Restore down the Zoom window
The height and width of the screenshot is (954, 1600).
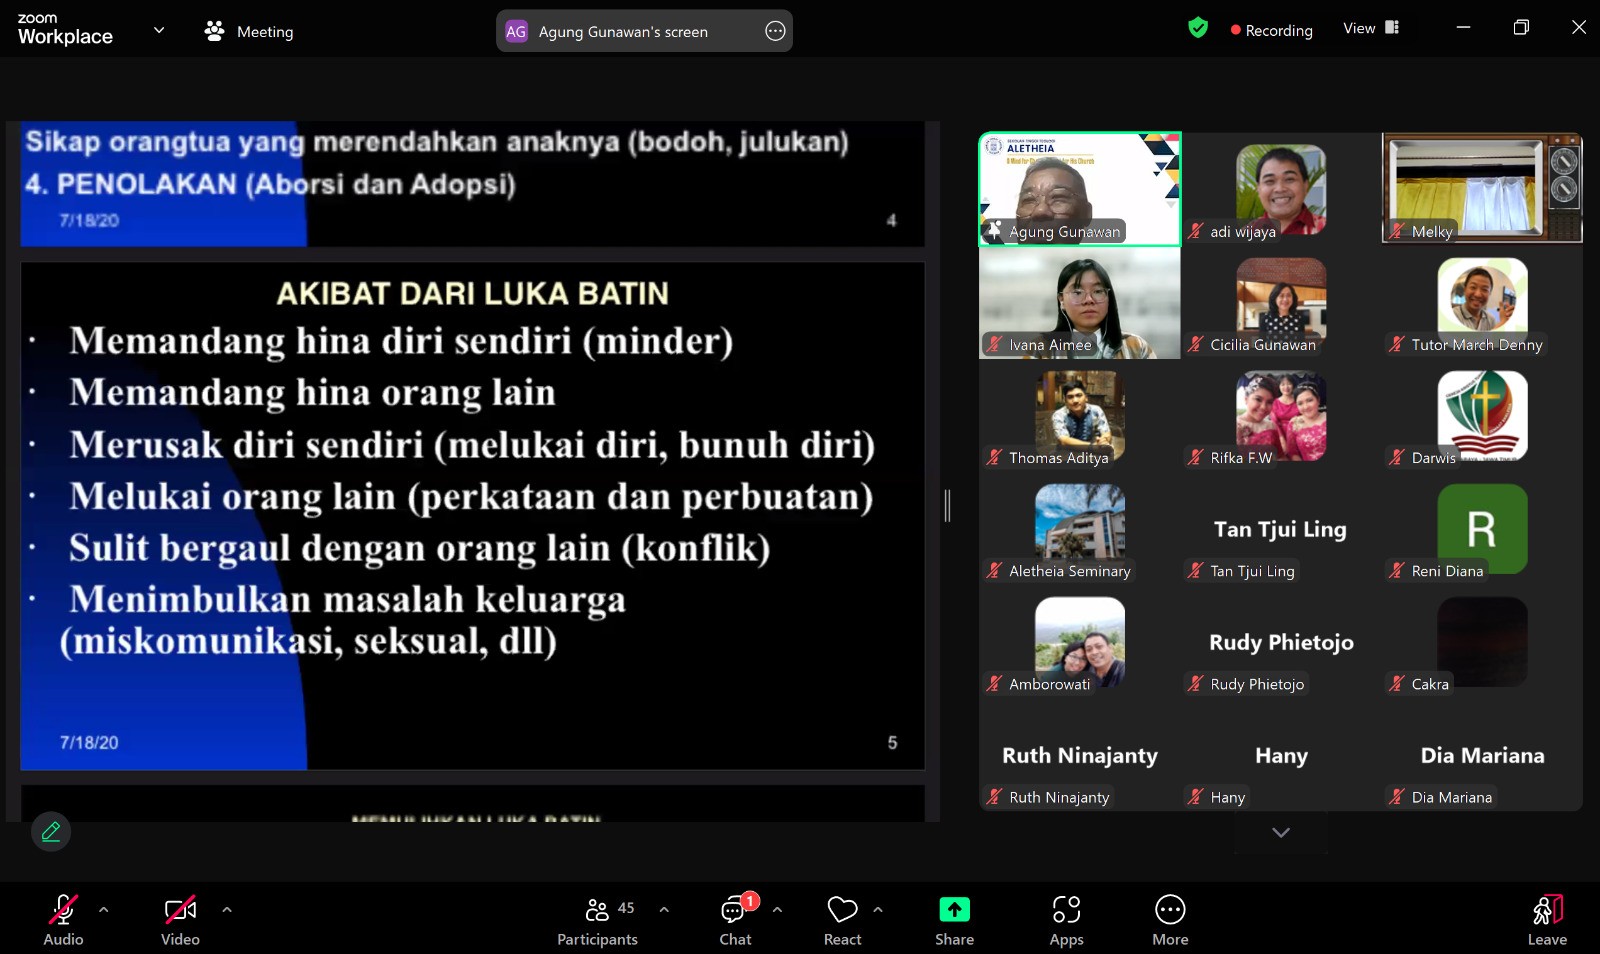click(x=1521, y=27)
